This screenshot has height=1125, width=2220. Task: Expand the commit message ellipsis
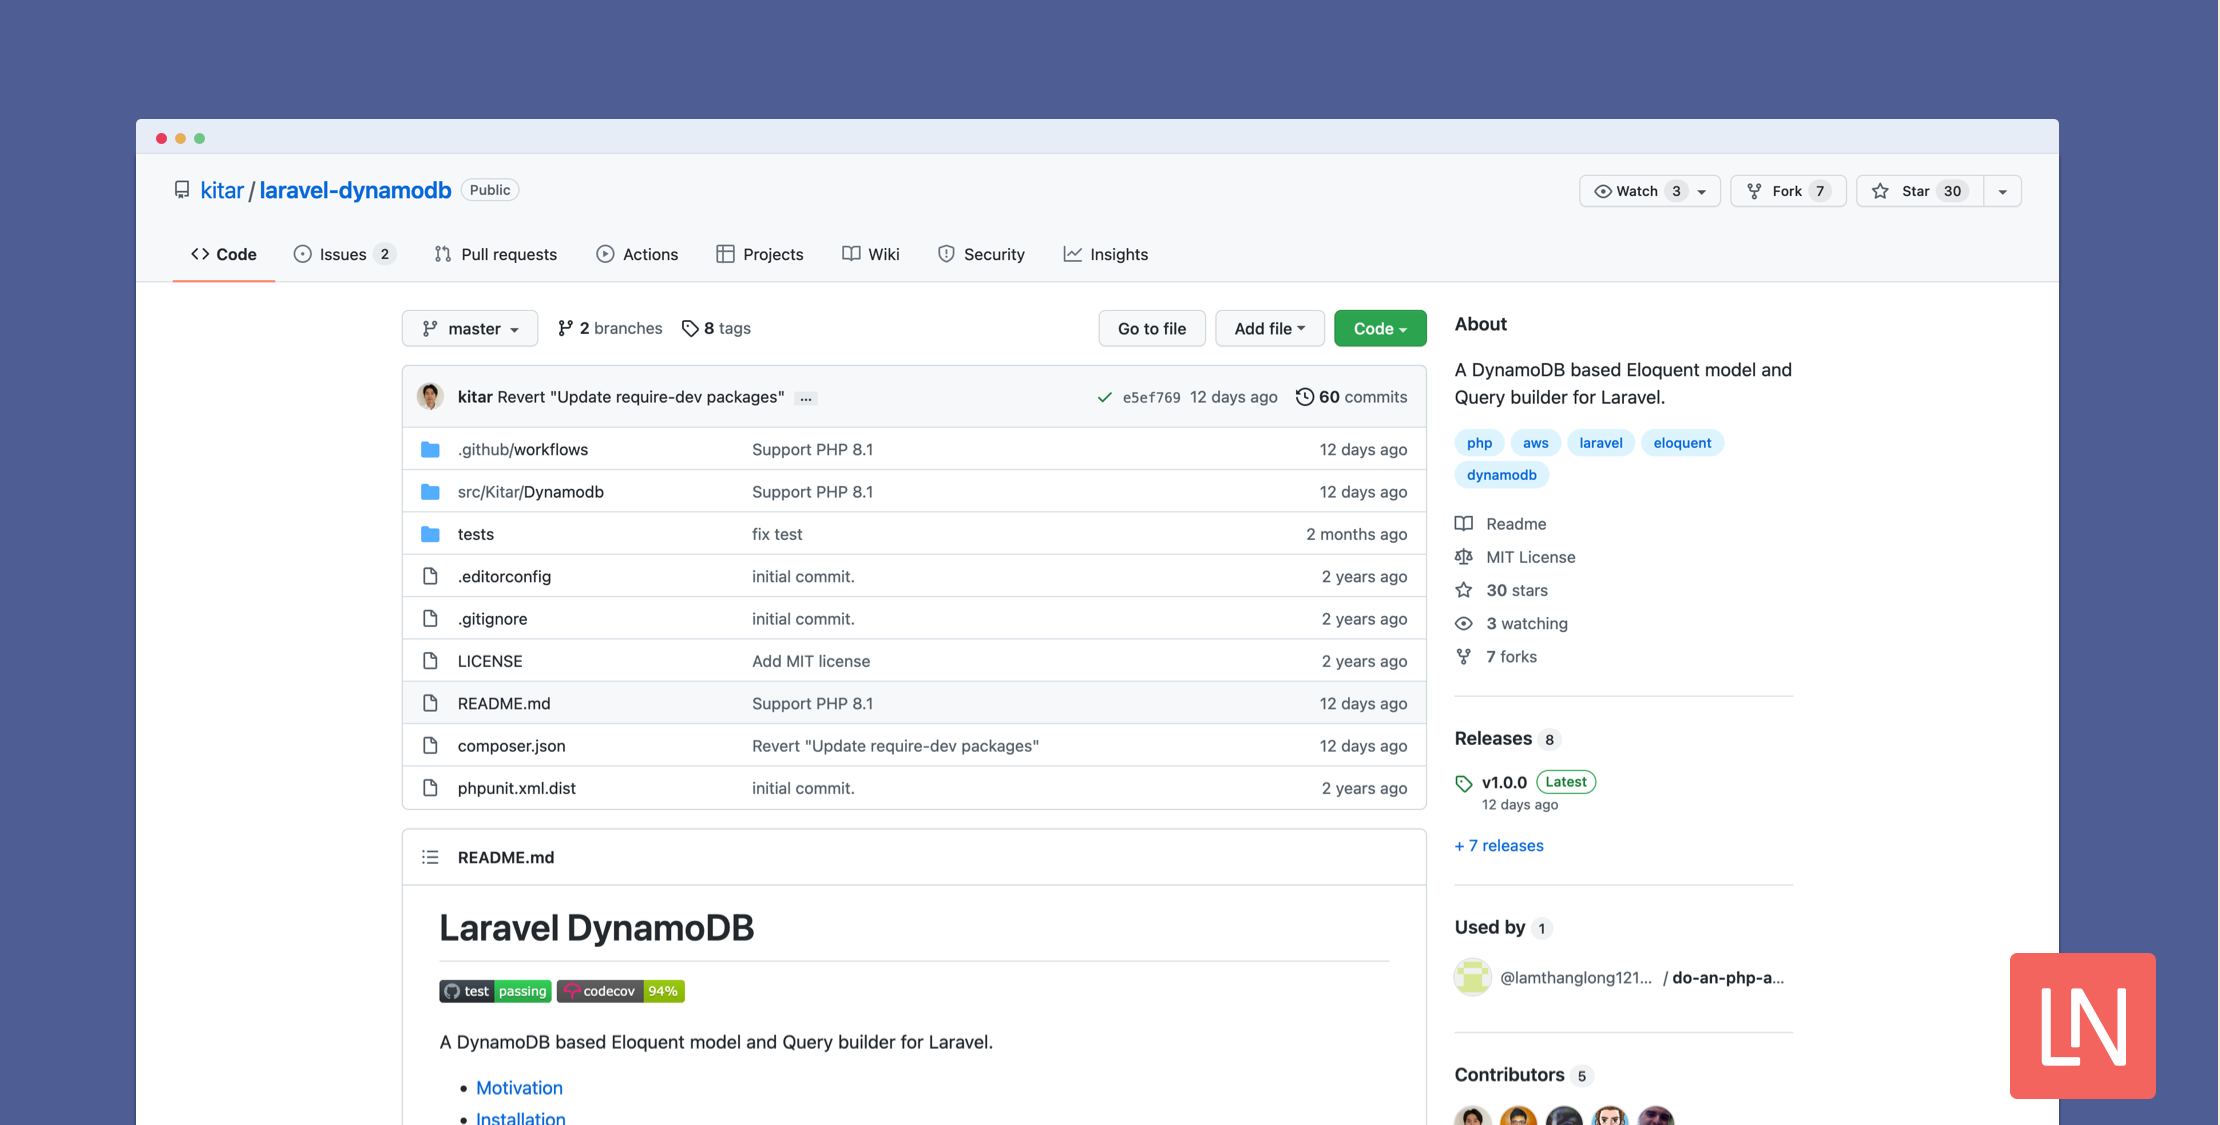pyautogui.click(x=806, y=398)
